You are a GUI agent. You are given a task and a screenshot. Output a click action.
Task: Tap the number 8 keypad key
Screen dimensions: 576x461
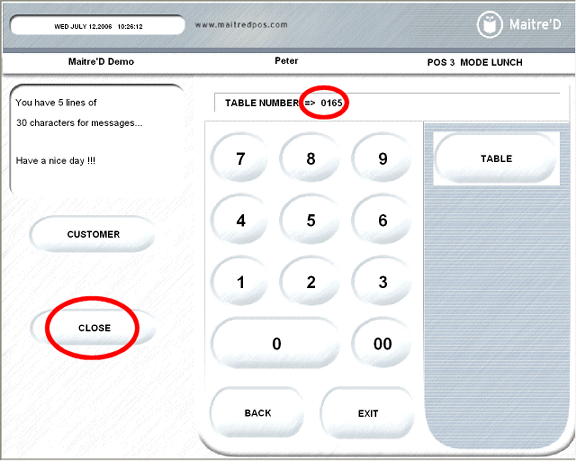[x=310, y=158]
